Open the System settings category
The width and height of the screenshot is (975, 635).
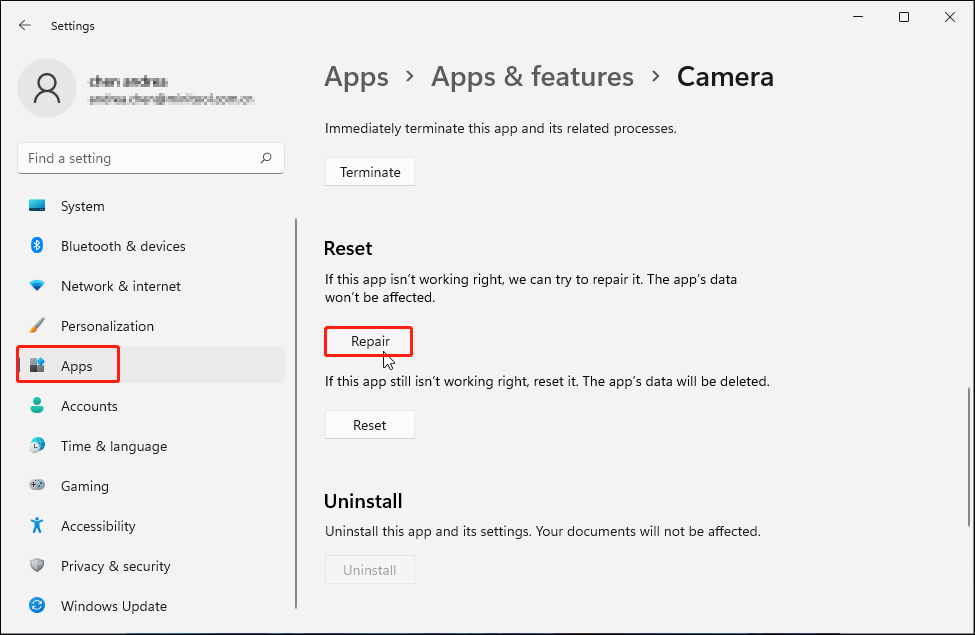point(83,206)
